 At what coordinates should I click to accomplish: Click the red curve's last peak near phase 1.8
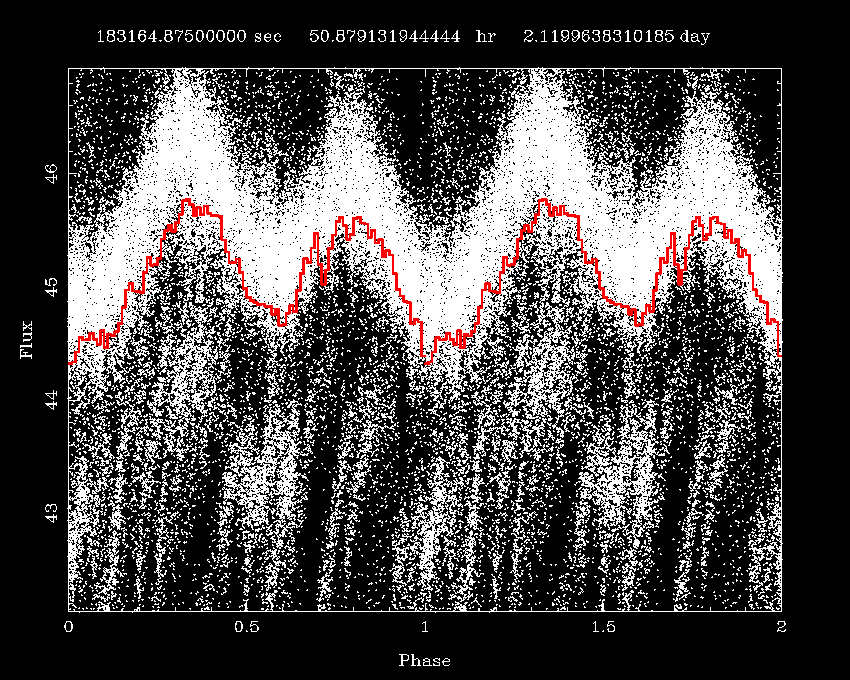pyautogui.click(x=715, y=218)
